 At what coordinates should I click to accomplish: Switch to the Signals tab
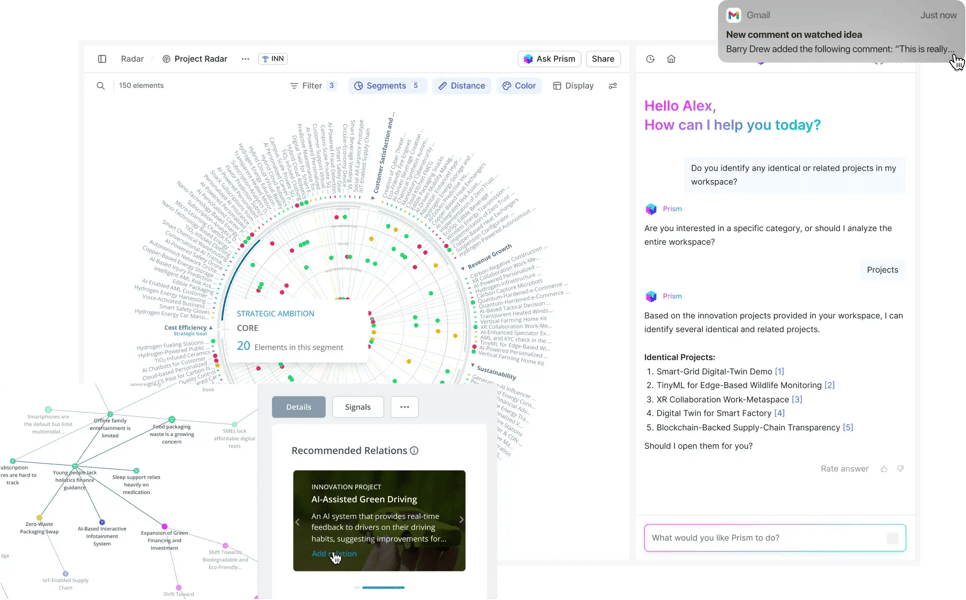coord(358,407)
